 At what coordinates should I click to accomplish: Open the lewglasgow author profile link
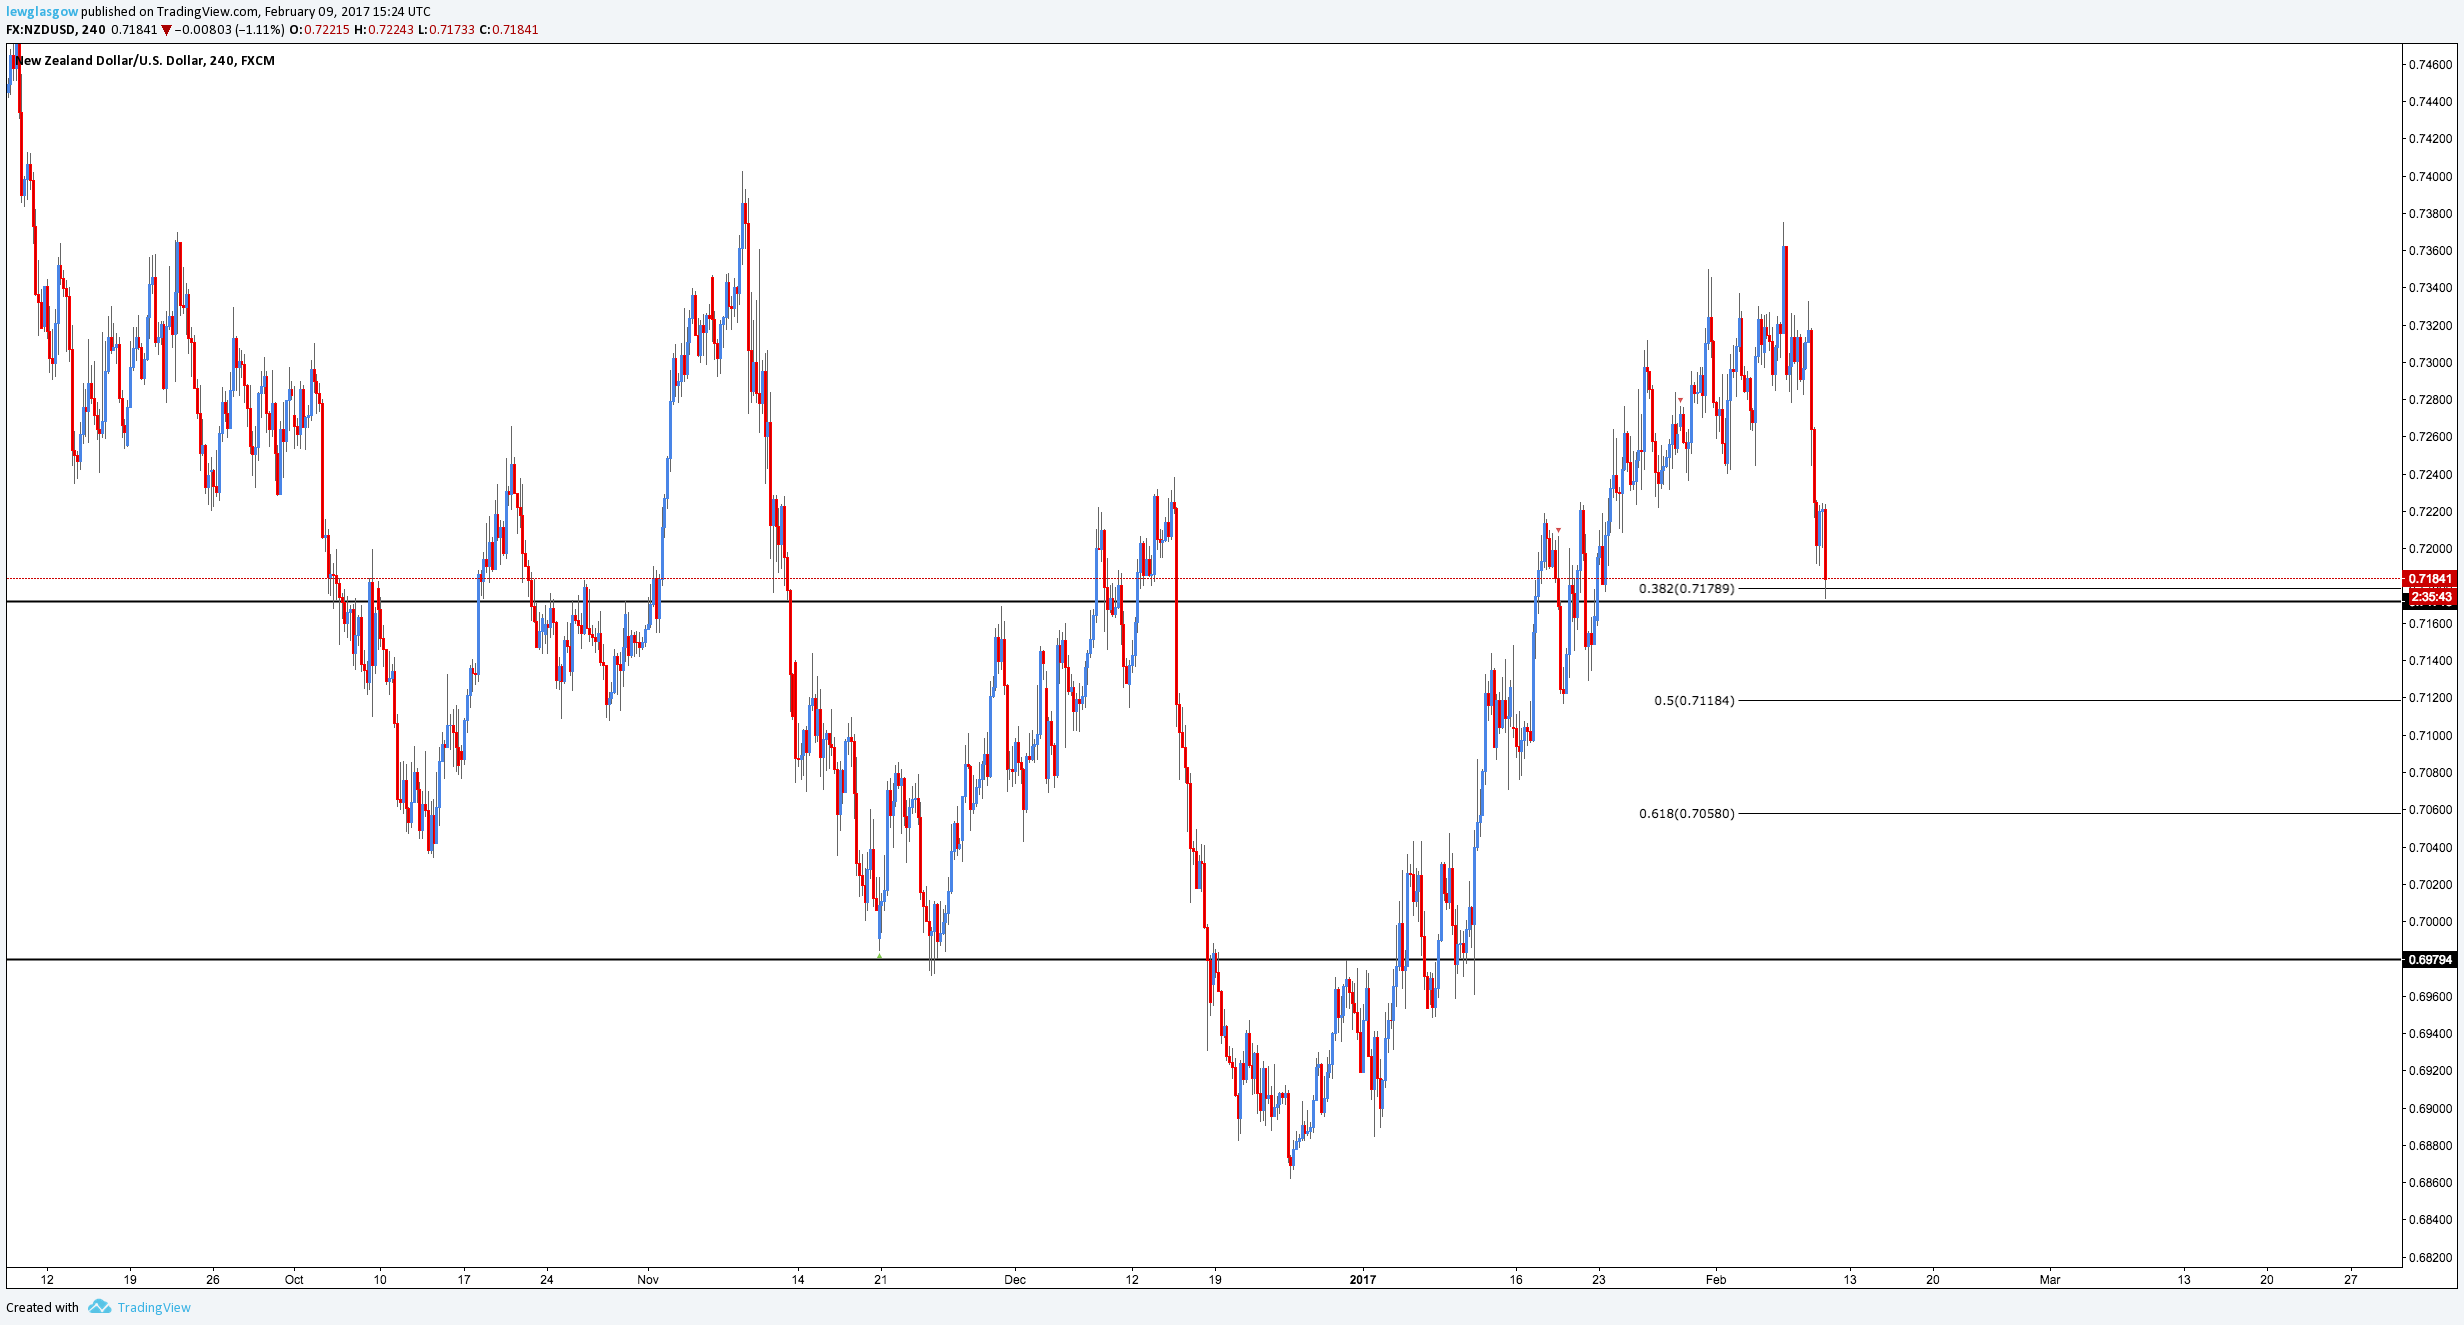pyautogui.click(x=42, y=12)
